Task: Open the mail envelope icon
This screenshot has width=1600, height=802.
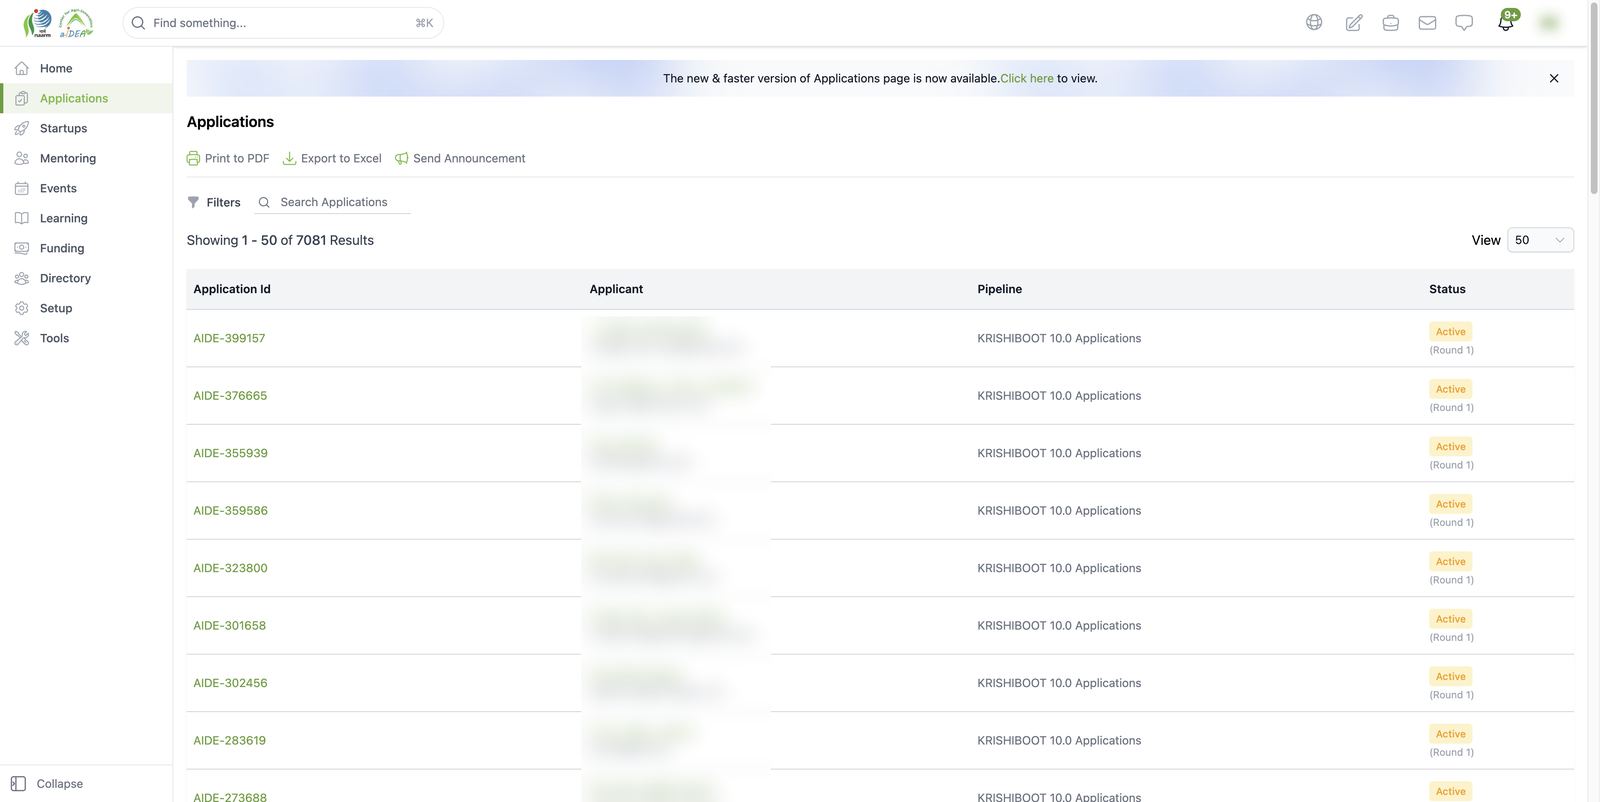Action: click(1428, 22)
